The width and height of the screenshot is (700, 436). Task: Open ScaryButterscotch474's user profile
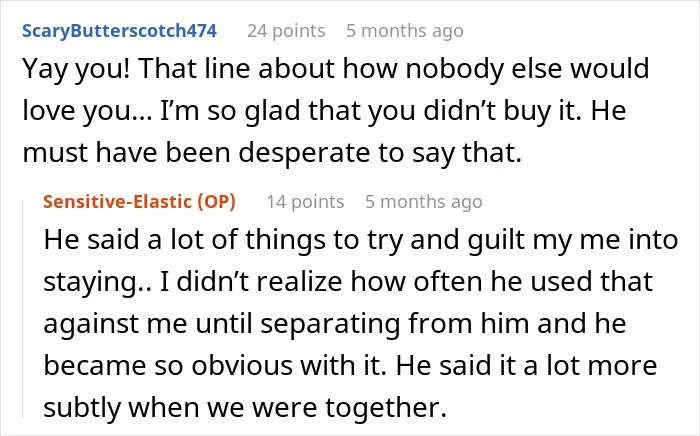pos(120,31)
